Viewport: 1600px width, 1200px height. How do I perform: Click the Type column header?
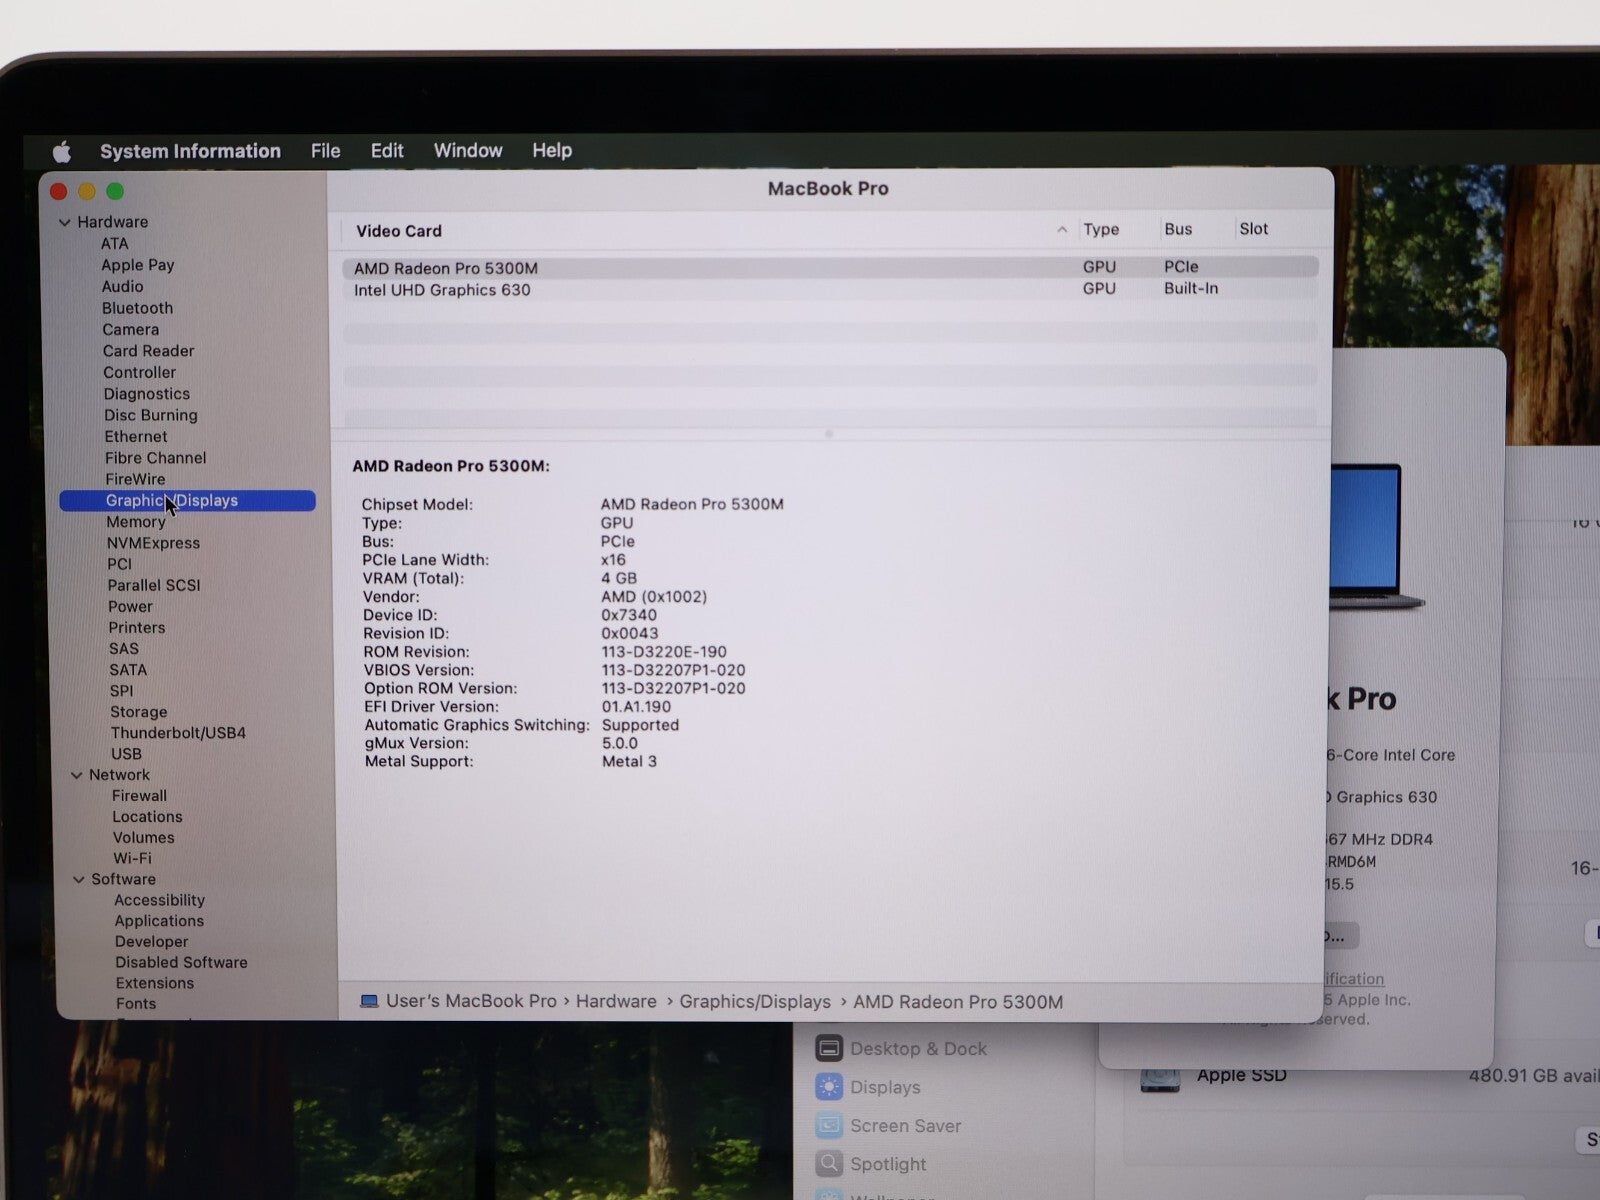tap(1101, 229)
